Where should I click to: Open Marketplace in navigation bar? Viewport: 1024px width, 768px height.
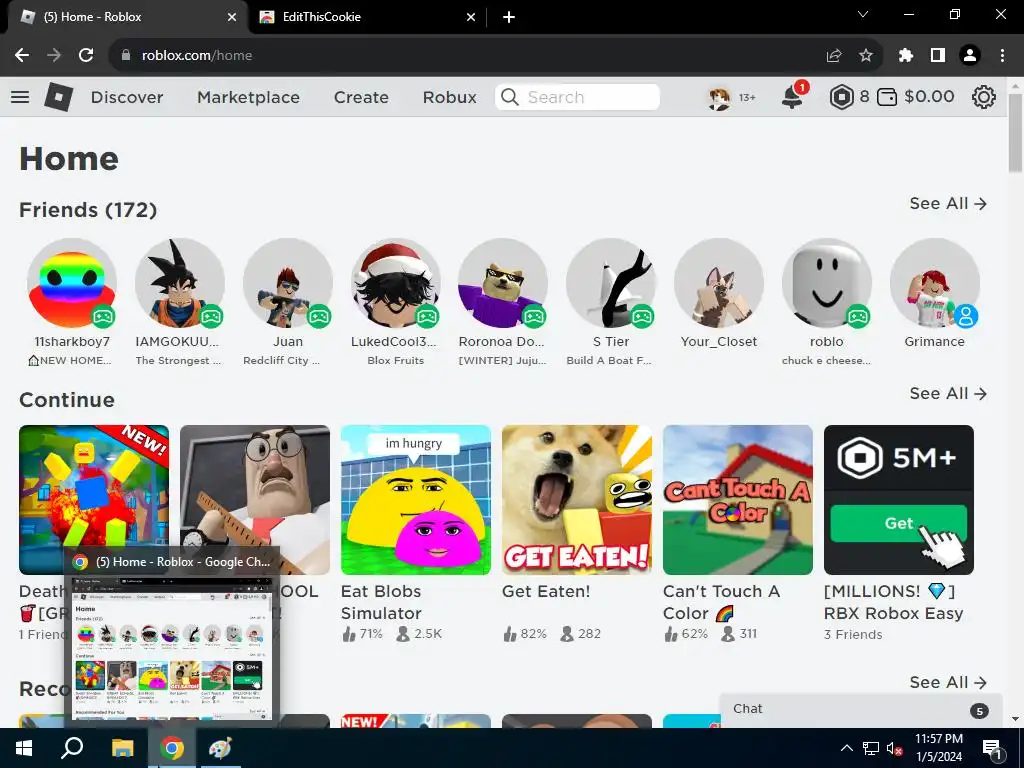point(248,97)
